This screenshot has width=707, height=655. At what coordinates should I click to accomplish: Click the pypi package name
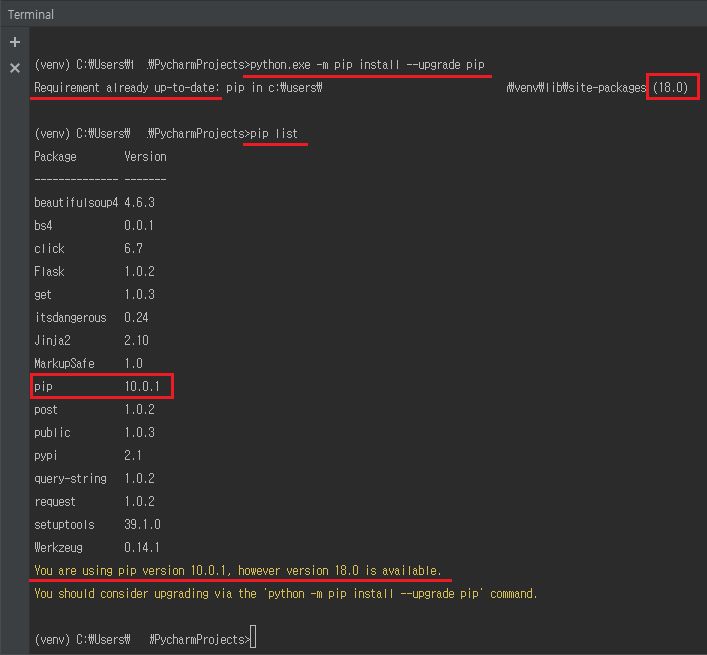[x=46, y=455]
